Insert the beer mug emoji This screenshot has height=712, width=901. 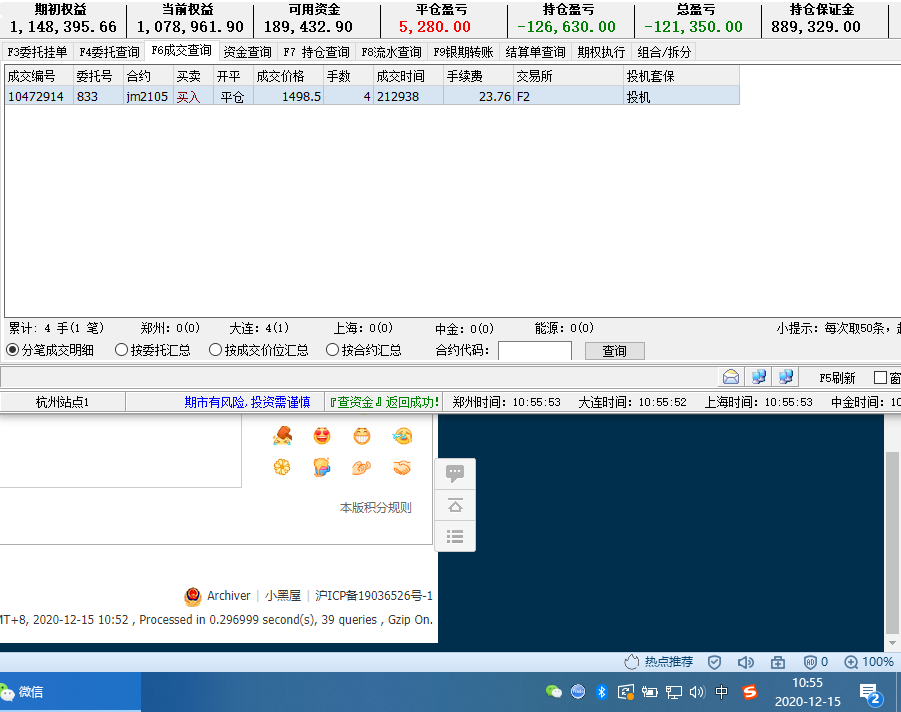(x=322, y=467)
